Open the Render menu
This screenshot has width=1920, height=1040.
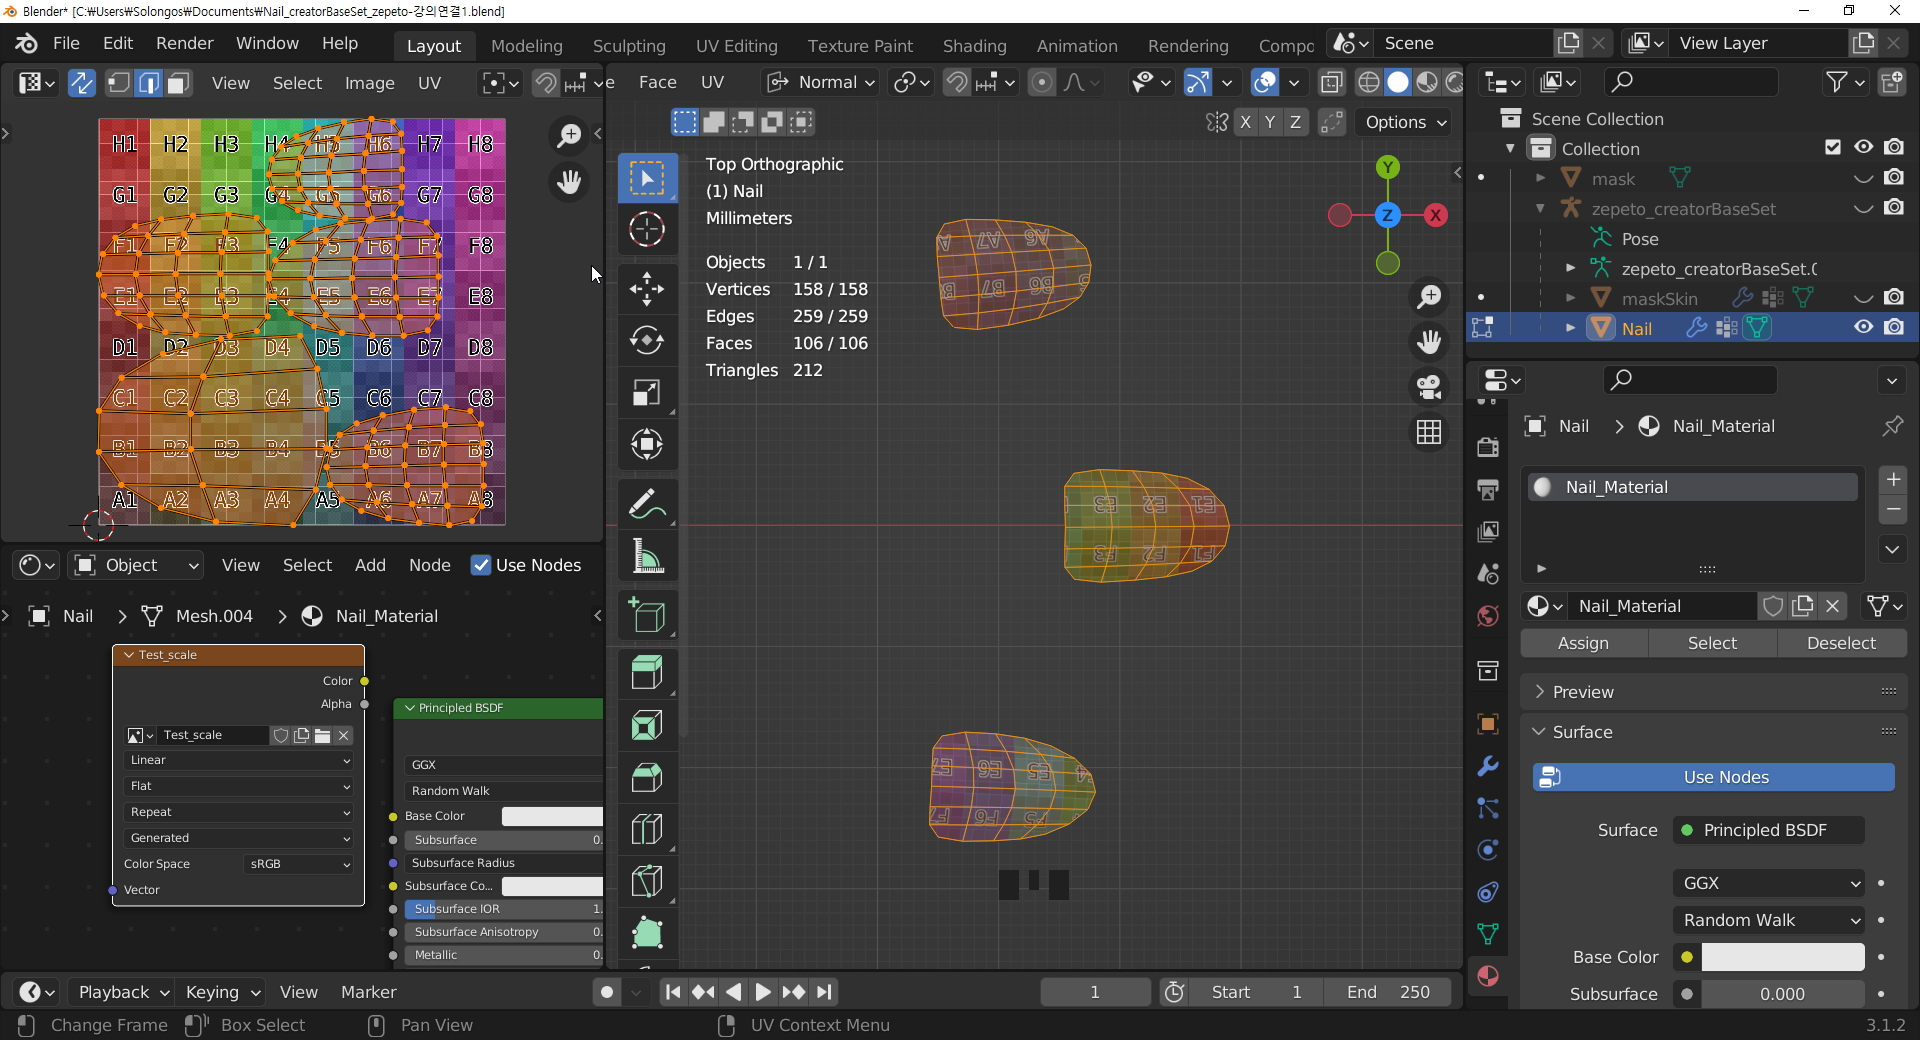click(x=184, y=44)
